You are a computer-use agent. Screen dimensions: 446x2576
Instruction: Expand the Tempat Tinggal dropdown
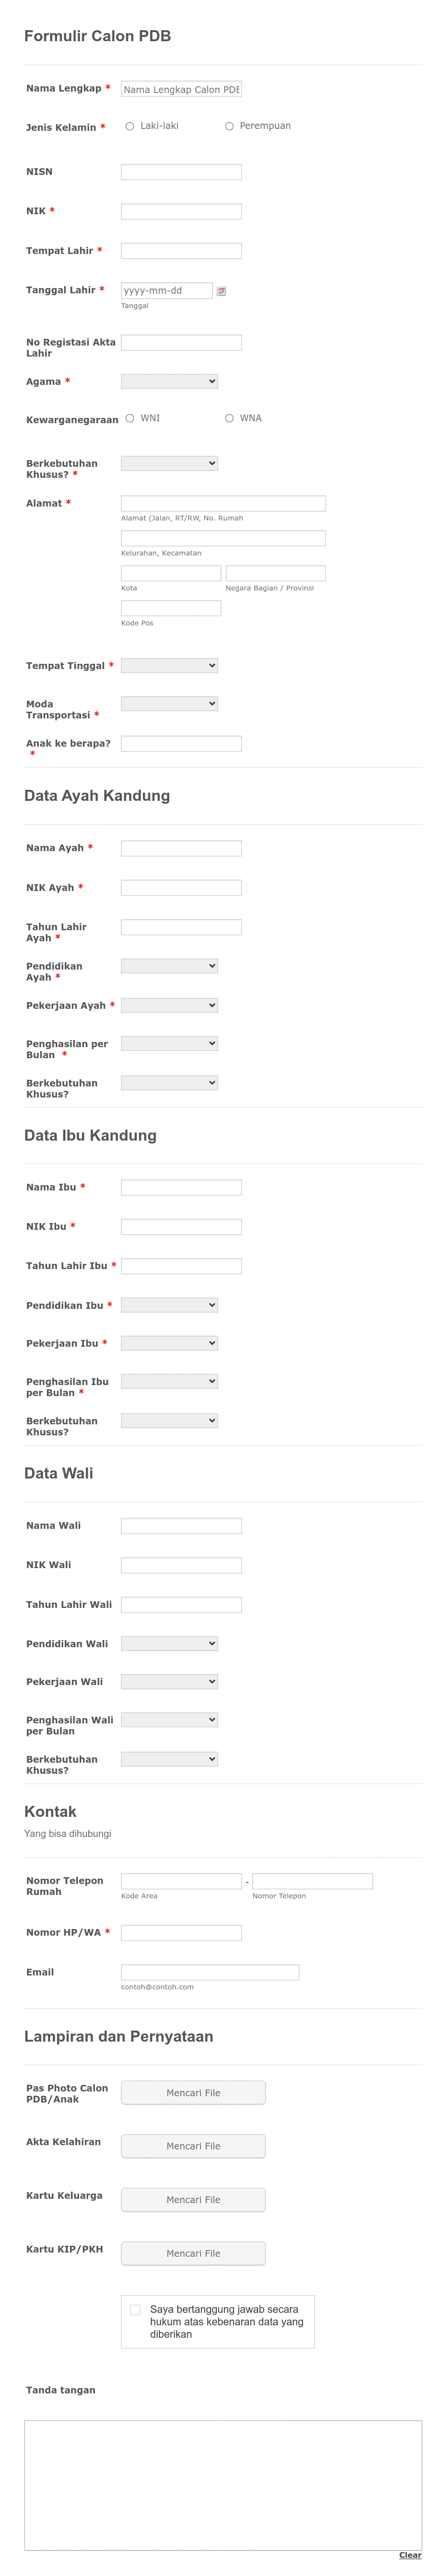pos(169,665)
